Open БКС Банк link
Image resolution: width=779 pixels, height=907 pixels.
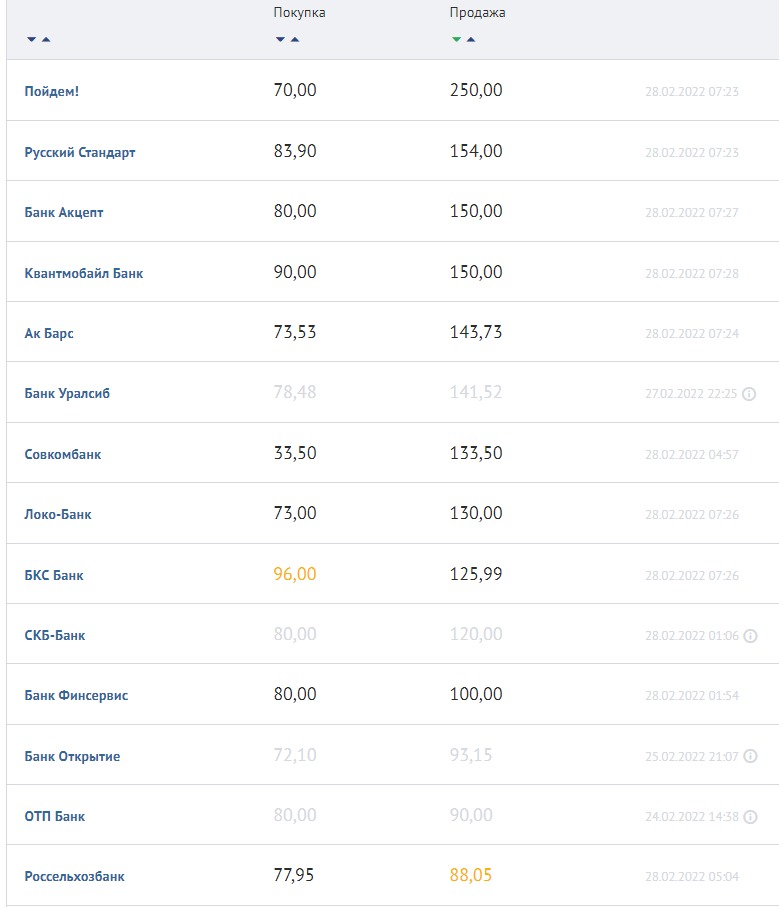point(54,576)
